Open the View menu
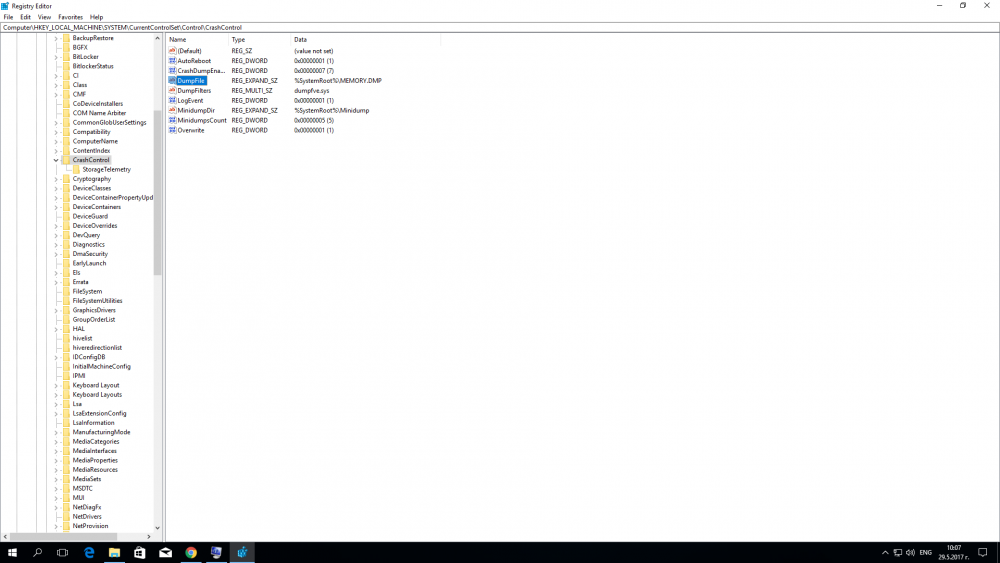Image resolution: width=1000 pixels, height=563 pixels. pyautogui.click(x=44, y=17)
